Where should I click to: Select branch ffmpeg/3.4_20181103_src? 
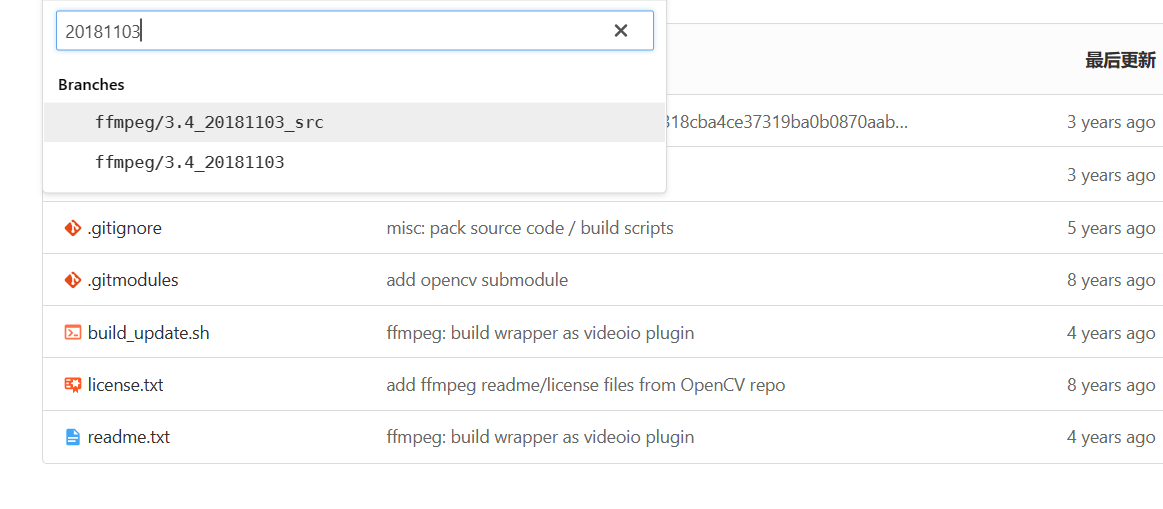(209, 122)
